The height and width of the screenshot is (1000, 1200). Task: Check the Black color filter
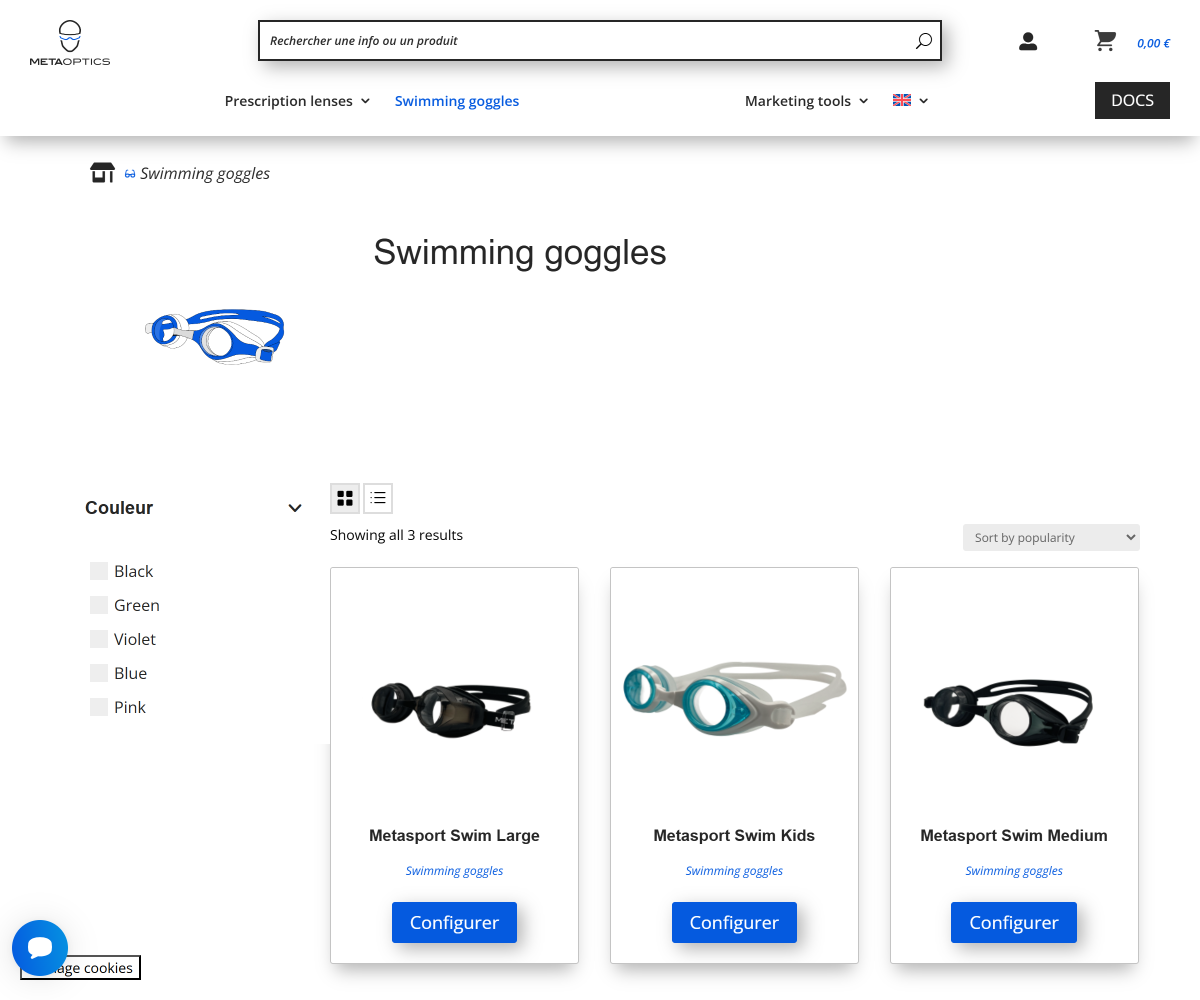(99, 571)
